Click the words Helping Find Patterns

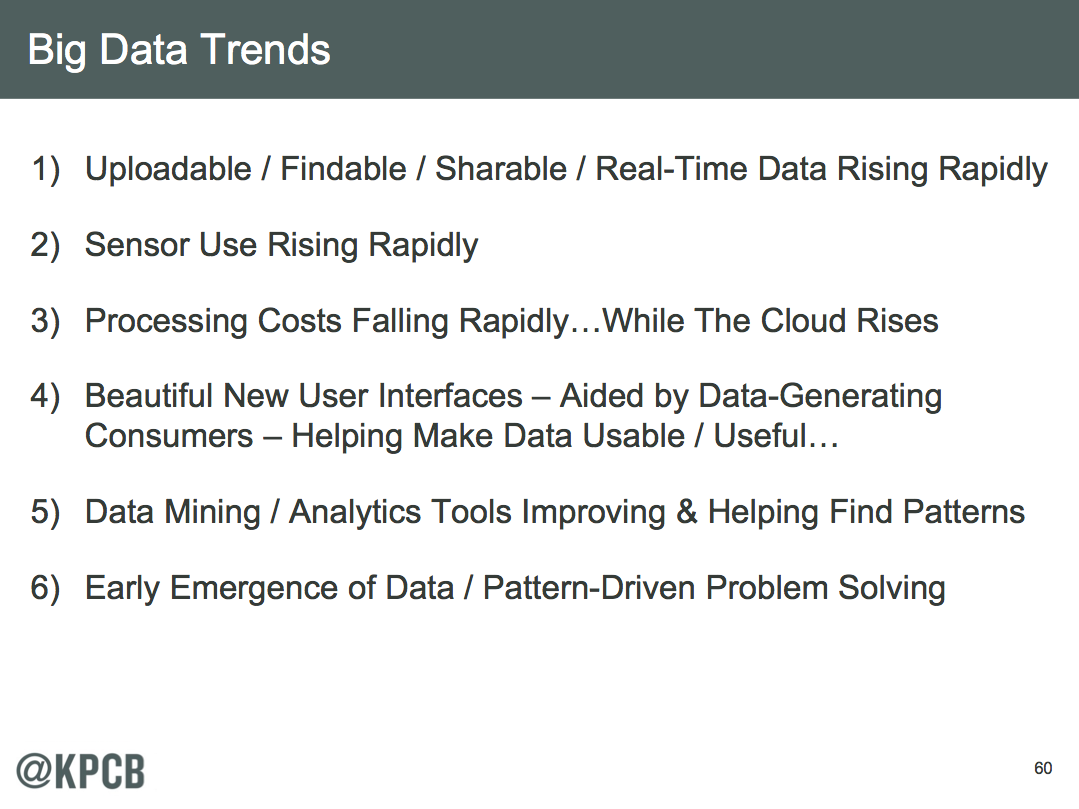pyautogui.click(x=866, y=513)
